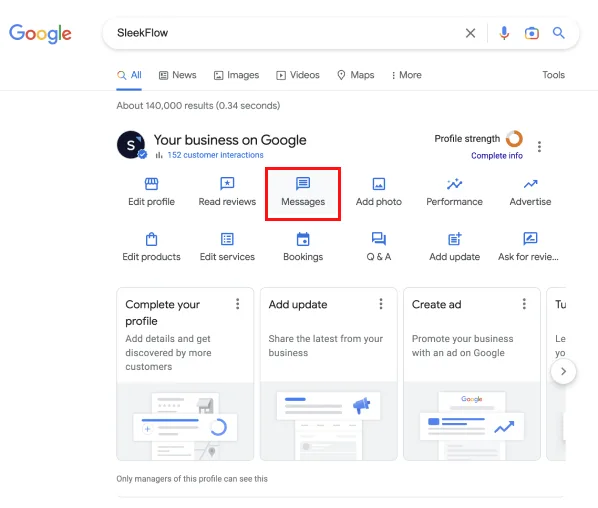Image resolution: width=598 pixels, height=508 pixels.
Task: Click the Add update post icon
Action: [x=455, y=239]
